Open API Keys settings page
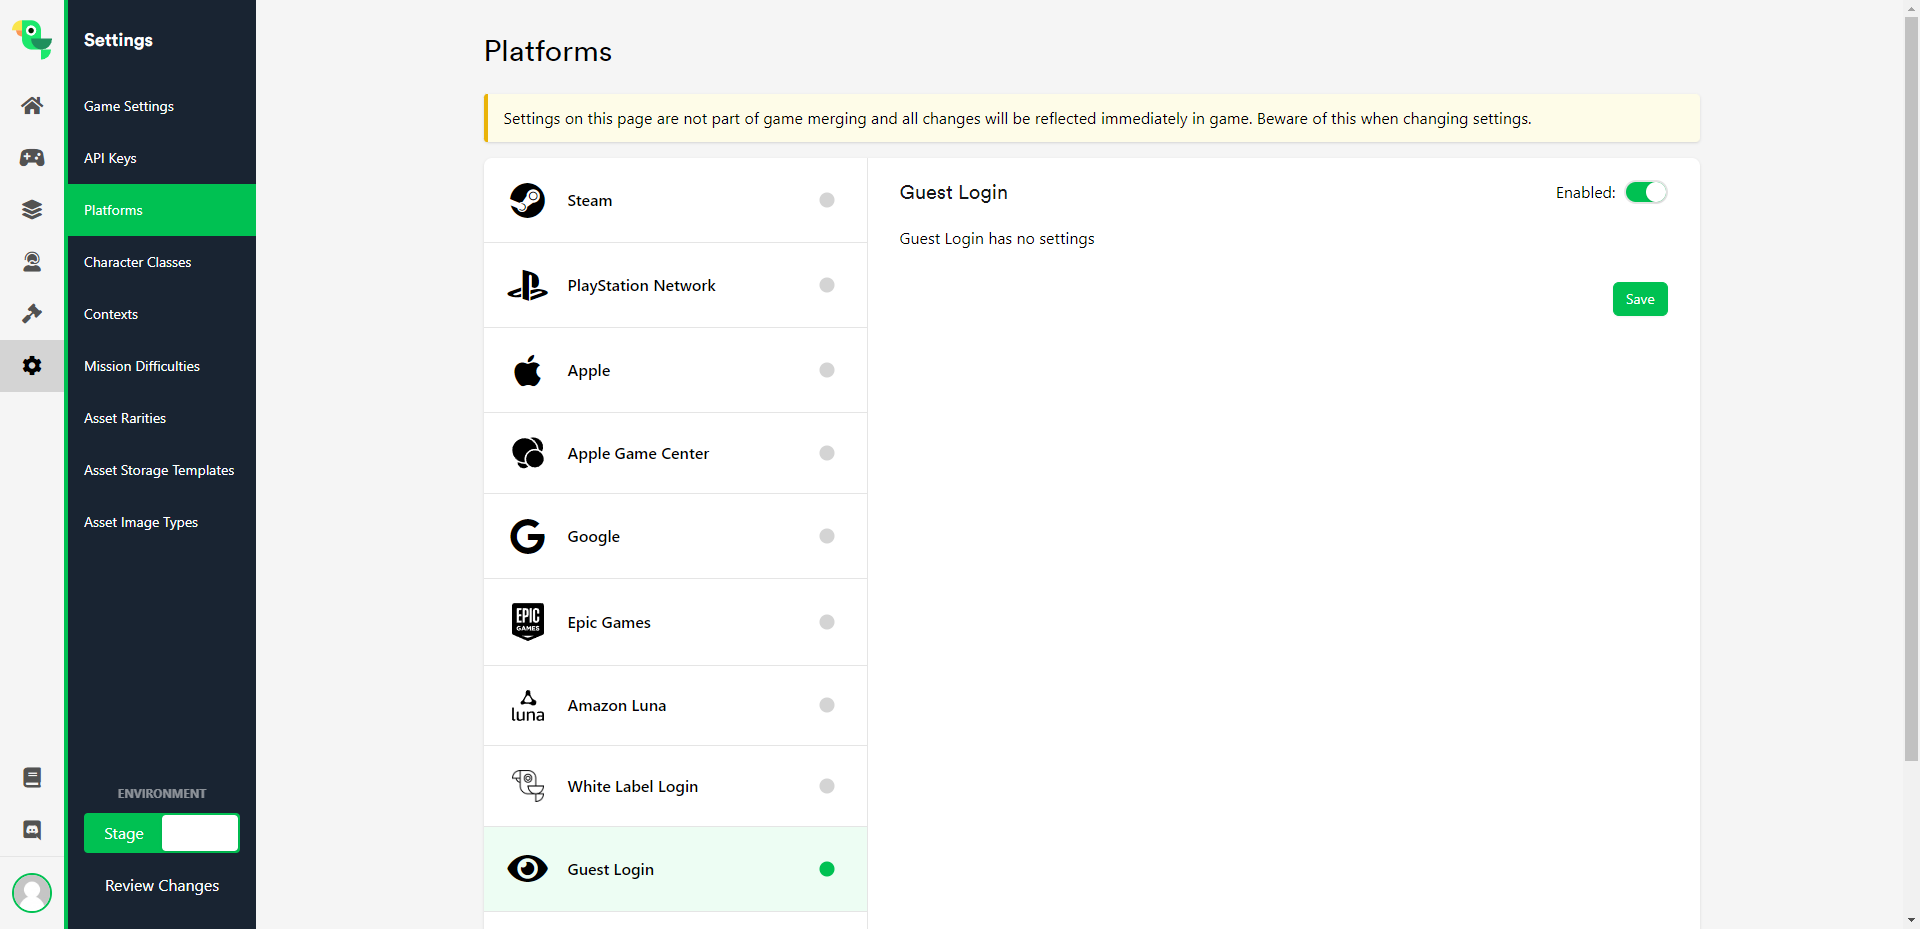Viewport: 1920px width, 929px height. [110, 158]
